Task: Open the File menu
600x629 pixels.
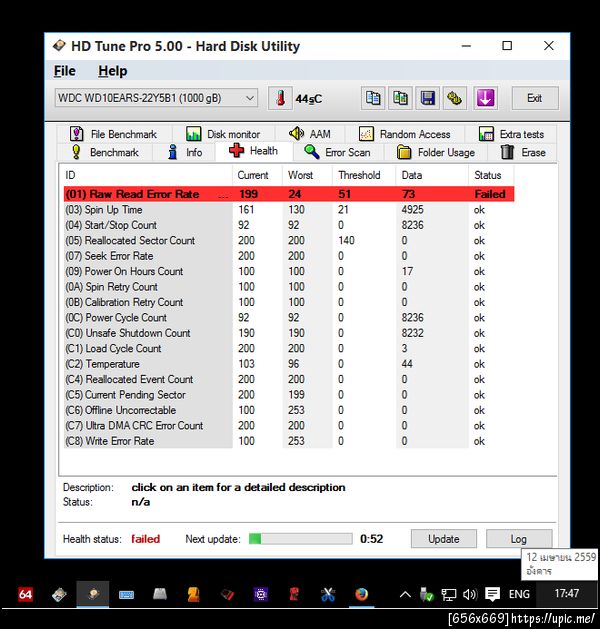Action: pos(65,71)
